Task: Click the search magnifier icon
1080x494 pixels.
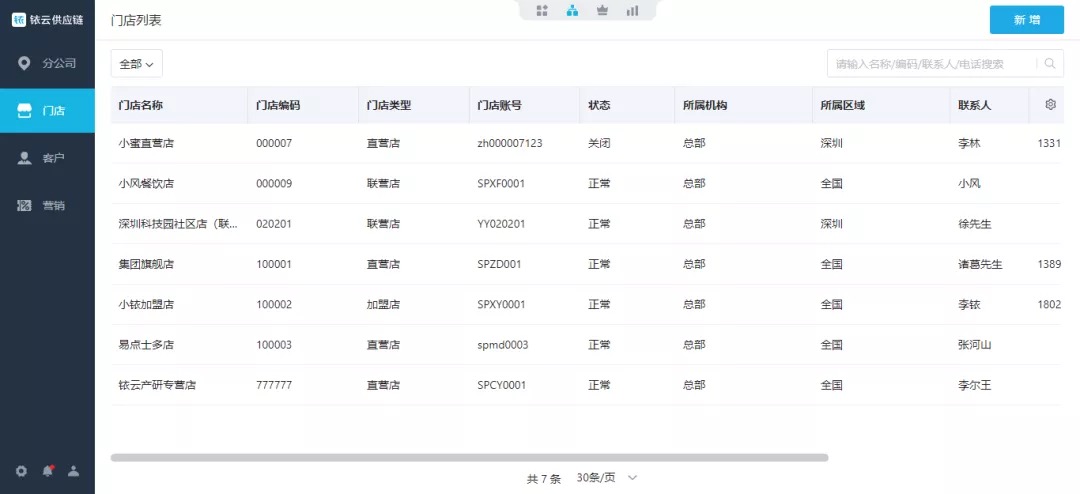Action: 1050,64
